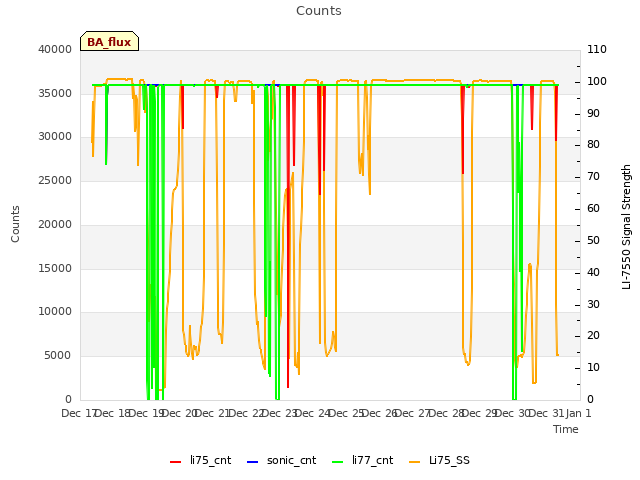The width and height of the screenshot is (640, 480).
Task: Click the 40000 y-axis tick label
Action: 55,49
